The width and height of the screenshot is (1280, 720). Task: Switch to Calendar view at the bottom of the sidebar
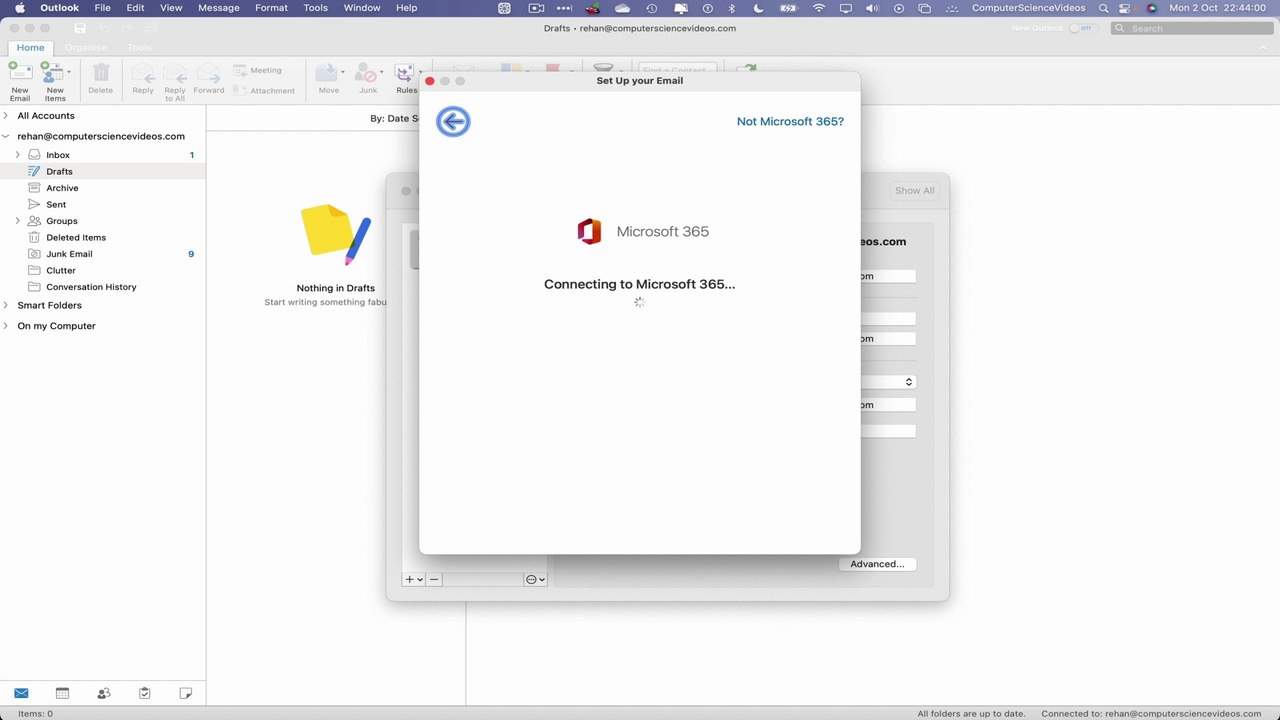[x=62, y=693]
